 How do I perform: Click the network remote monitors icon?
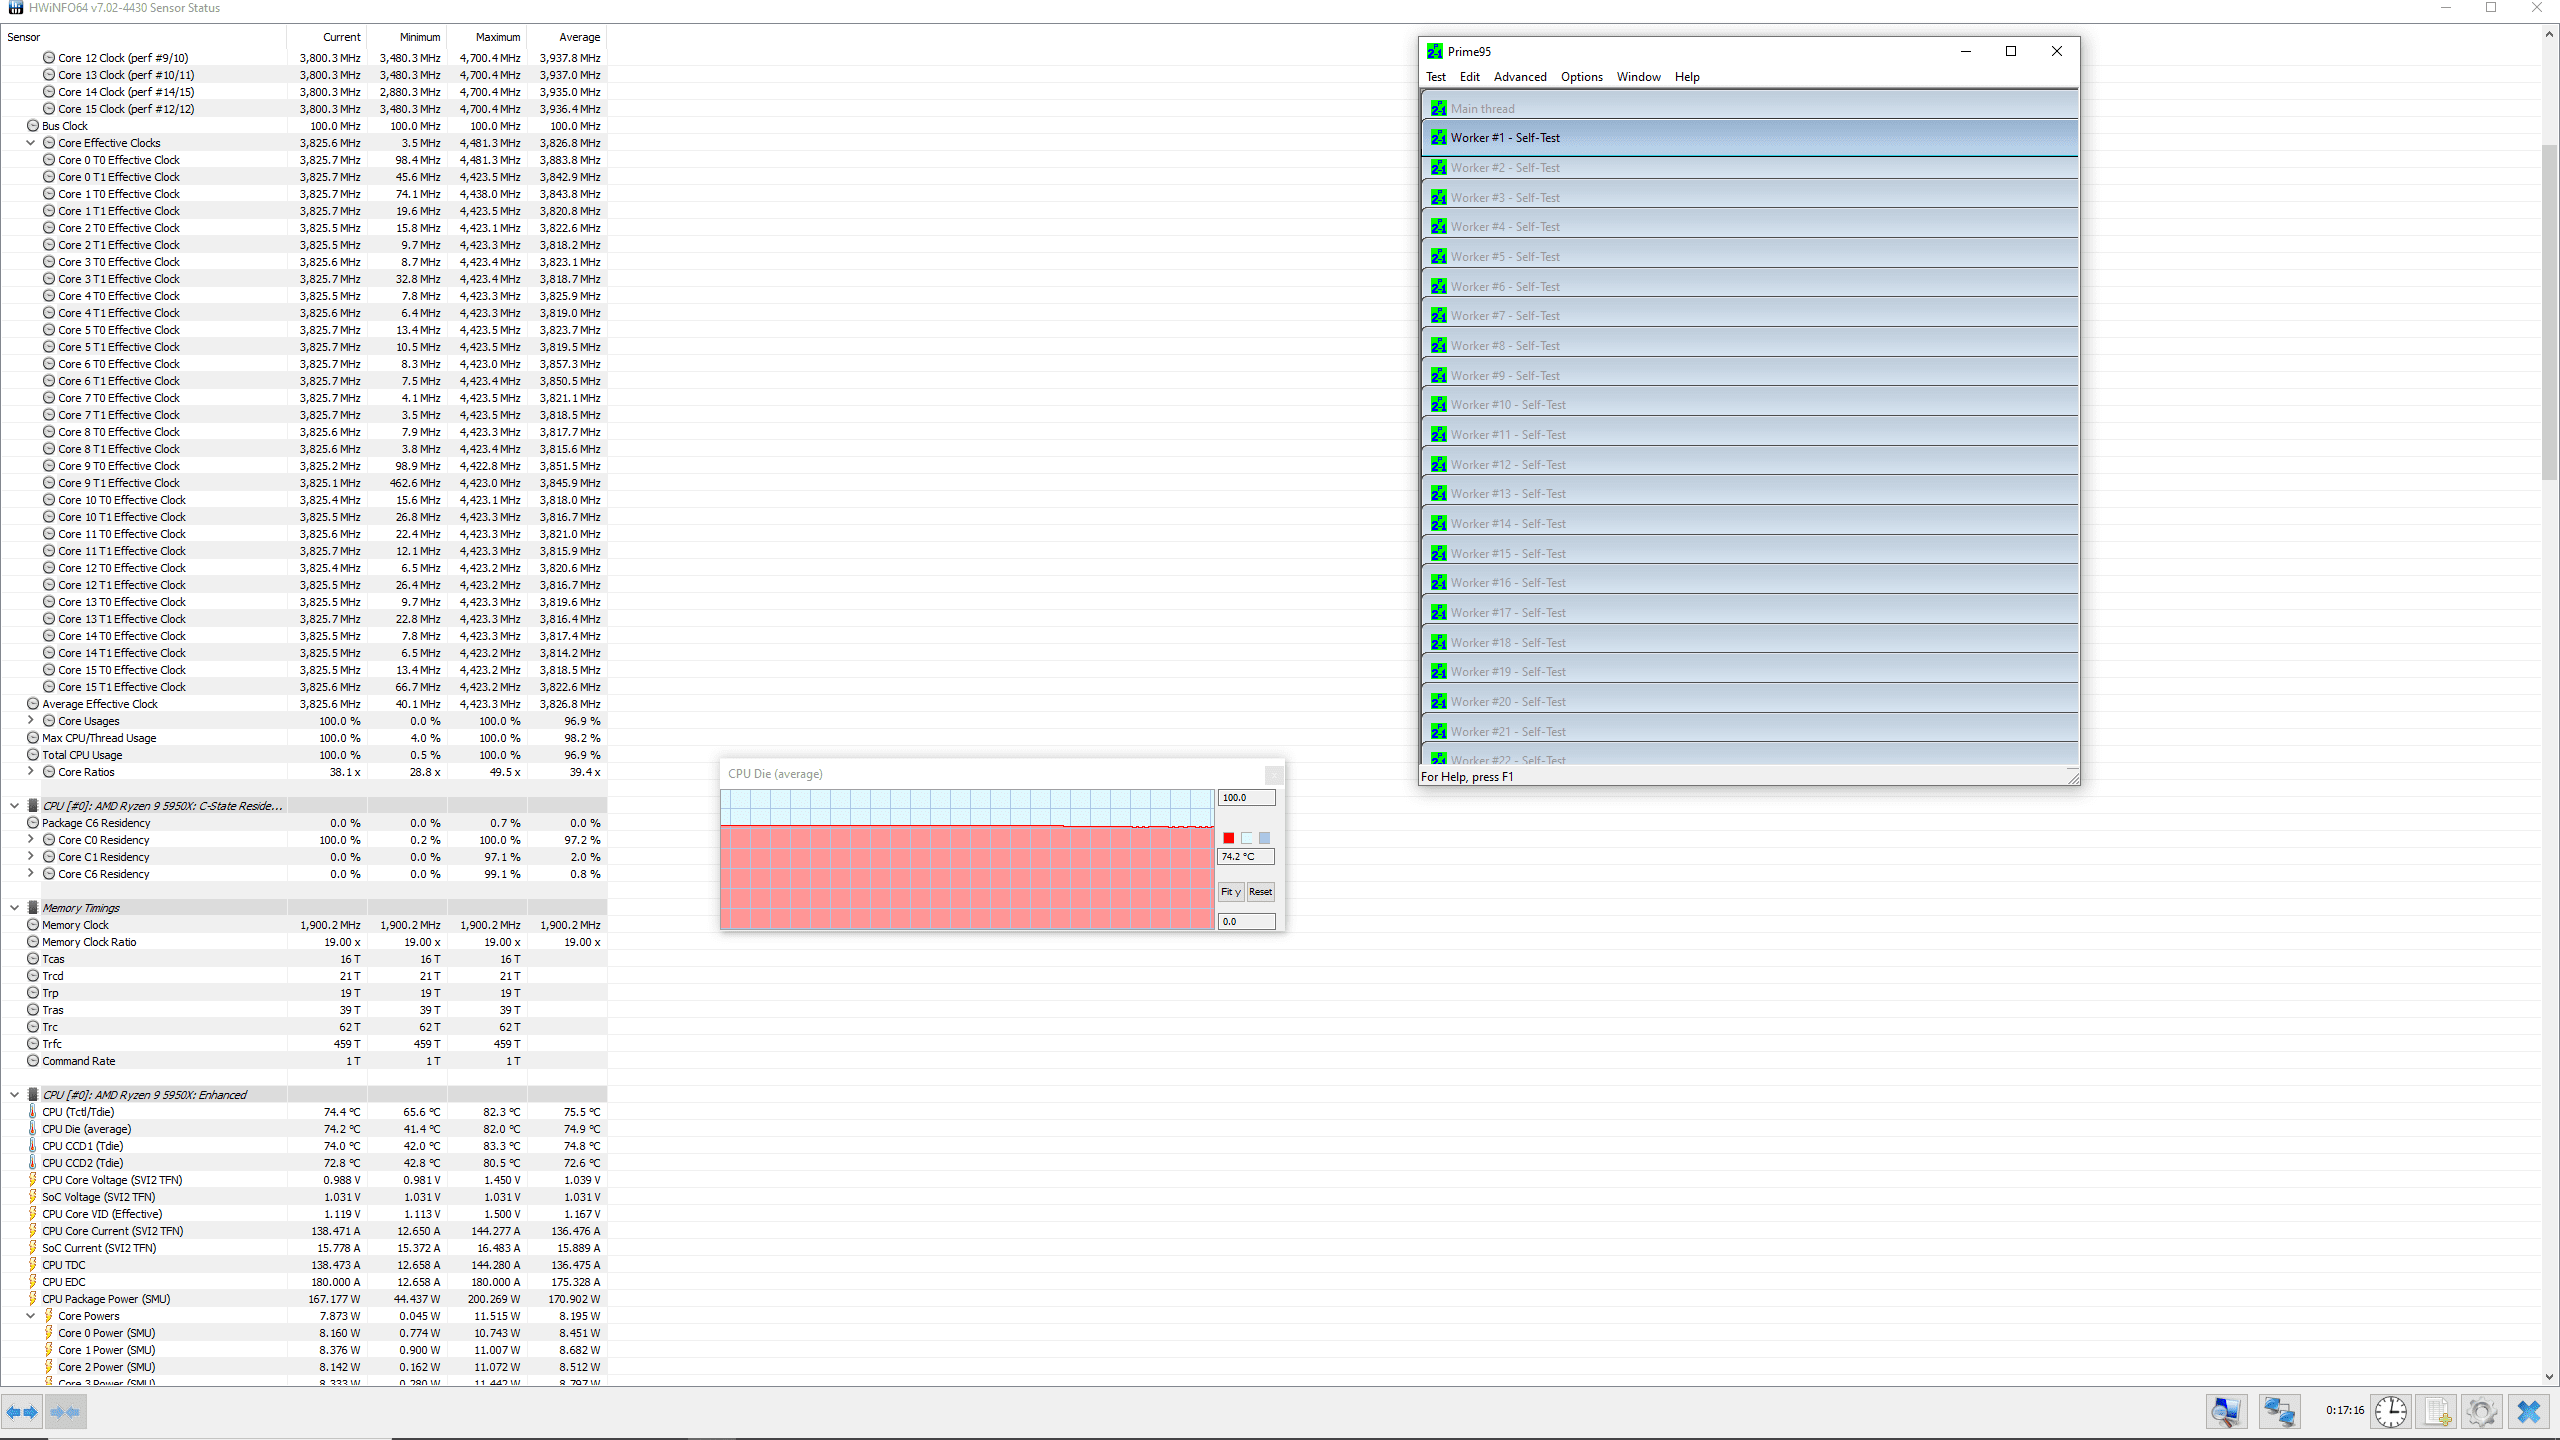[x=2280, y=1412]
